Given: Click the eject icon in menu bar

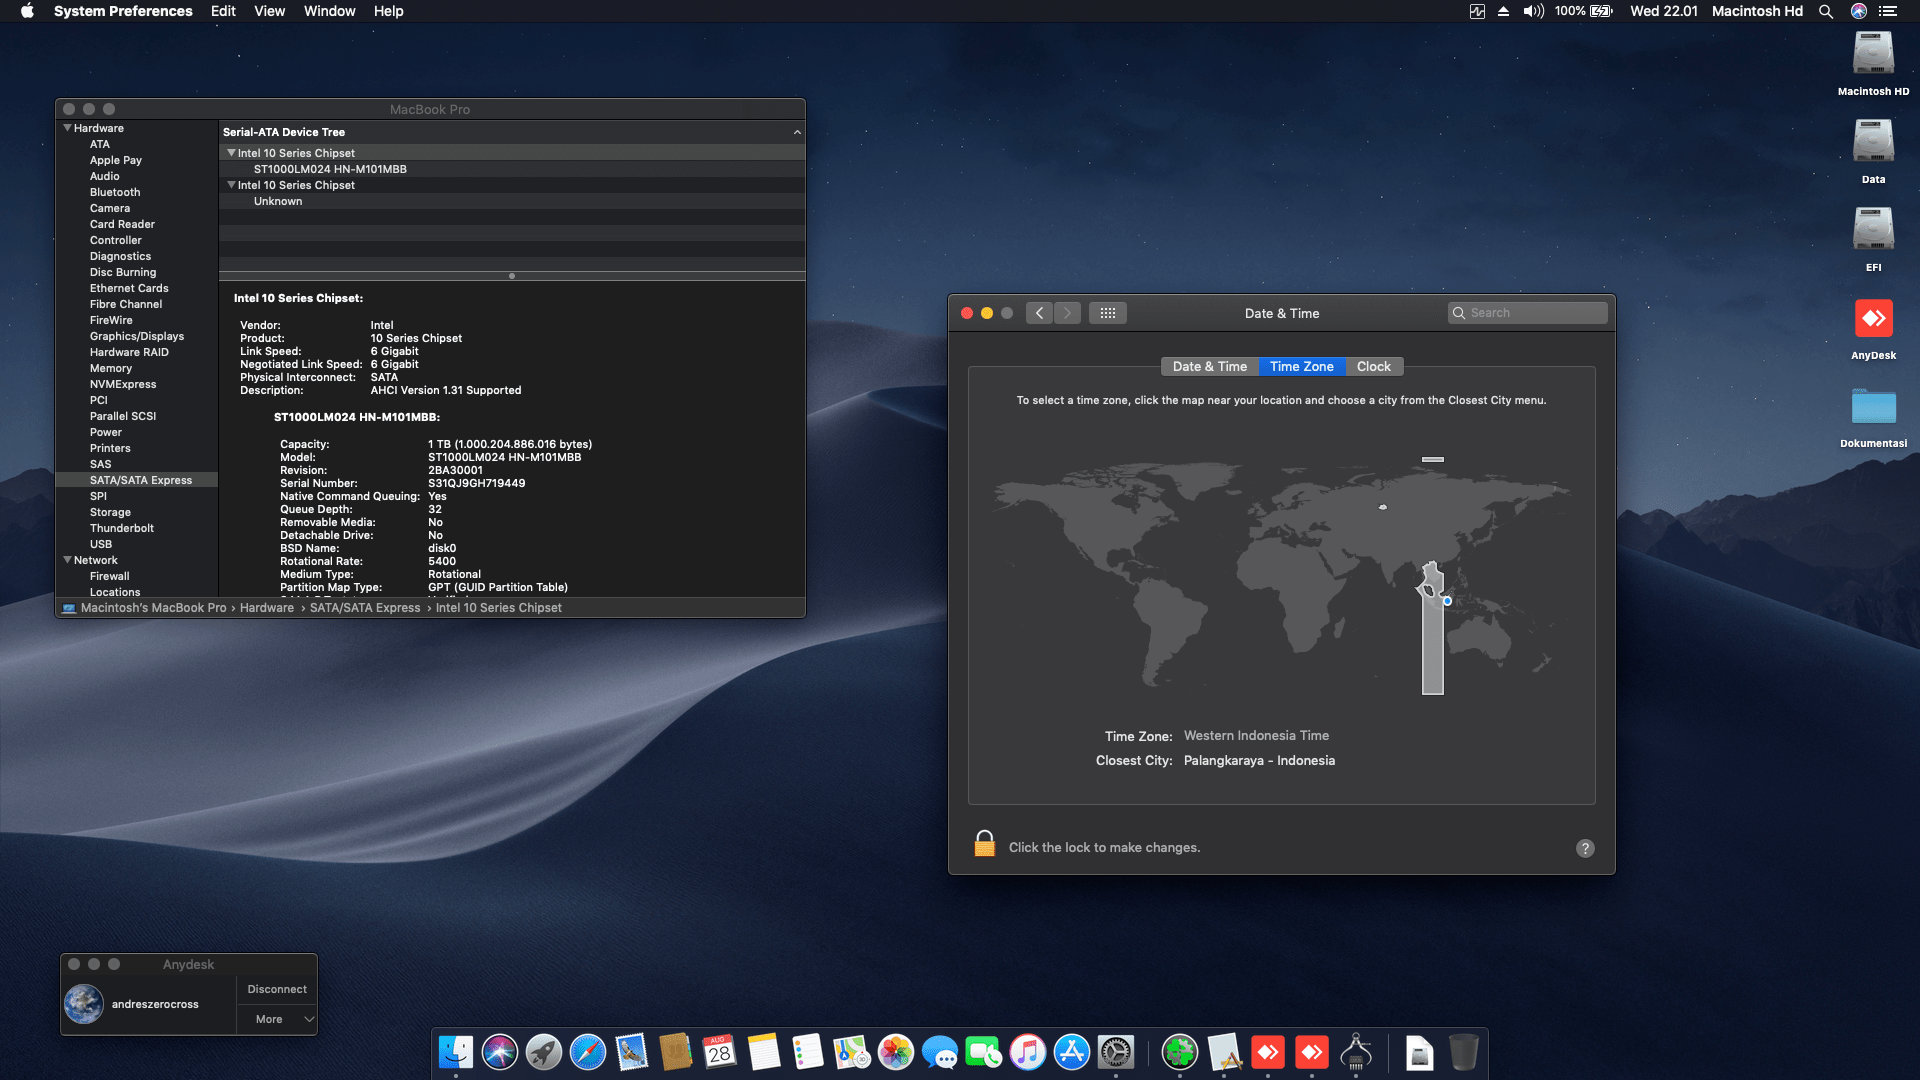Looking at the screenshot, I should pyautogui.click(x=1503, y=11).
